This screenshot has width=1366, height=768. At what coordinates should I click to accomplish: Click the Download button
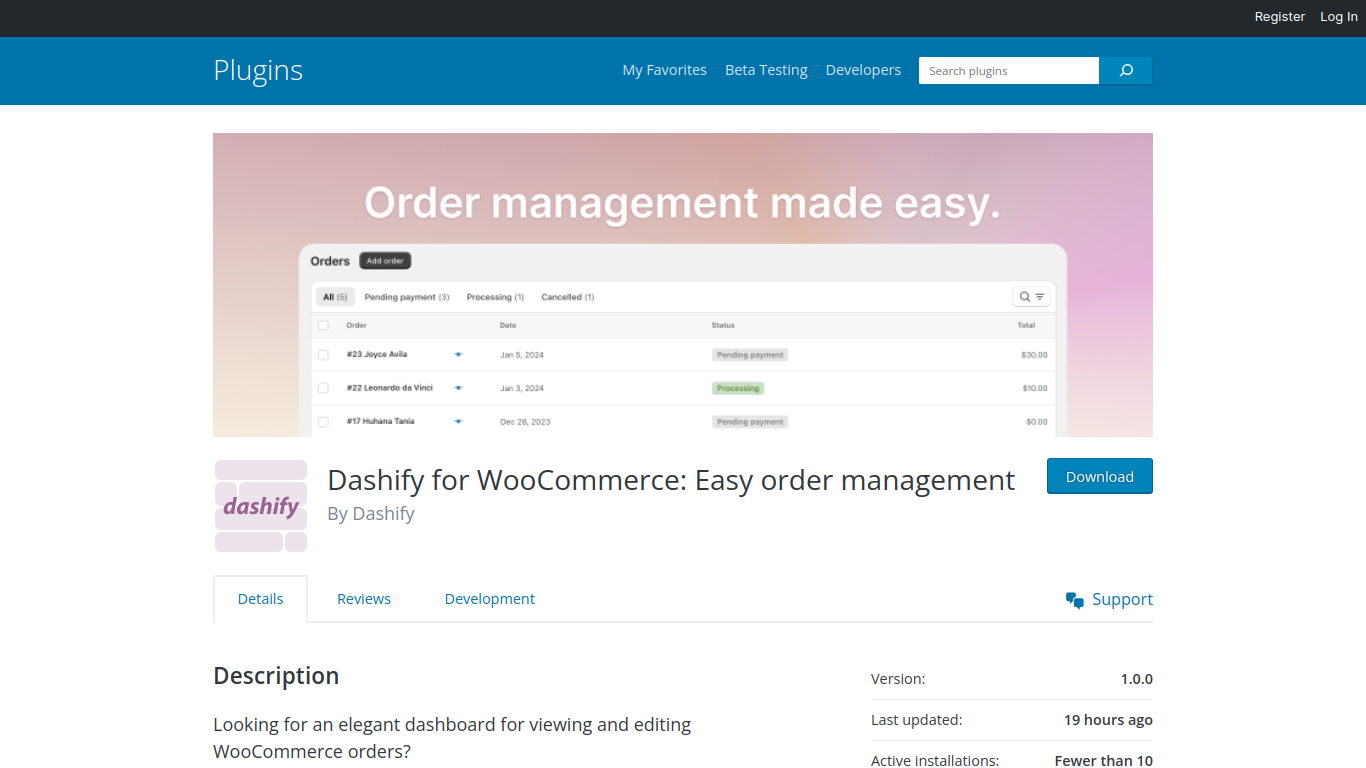pyautogui.click(x=1099, y=476)
